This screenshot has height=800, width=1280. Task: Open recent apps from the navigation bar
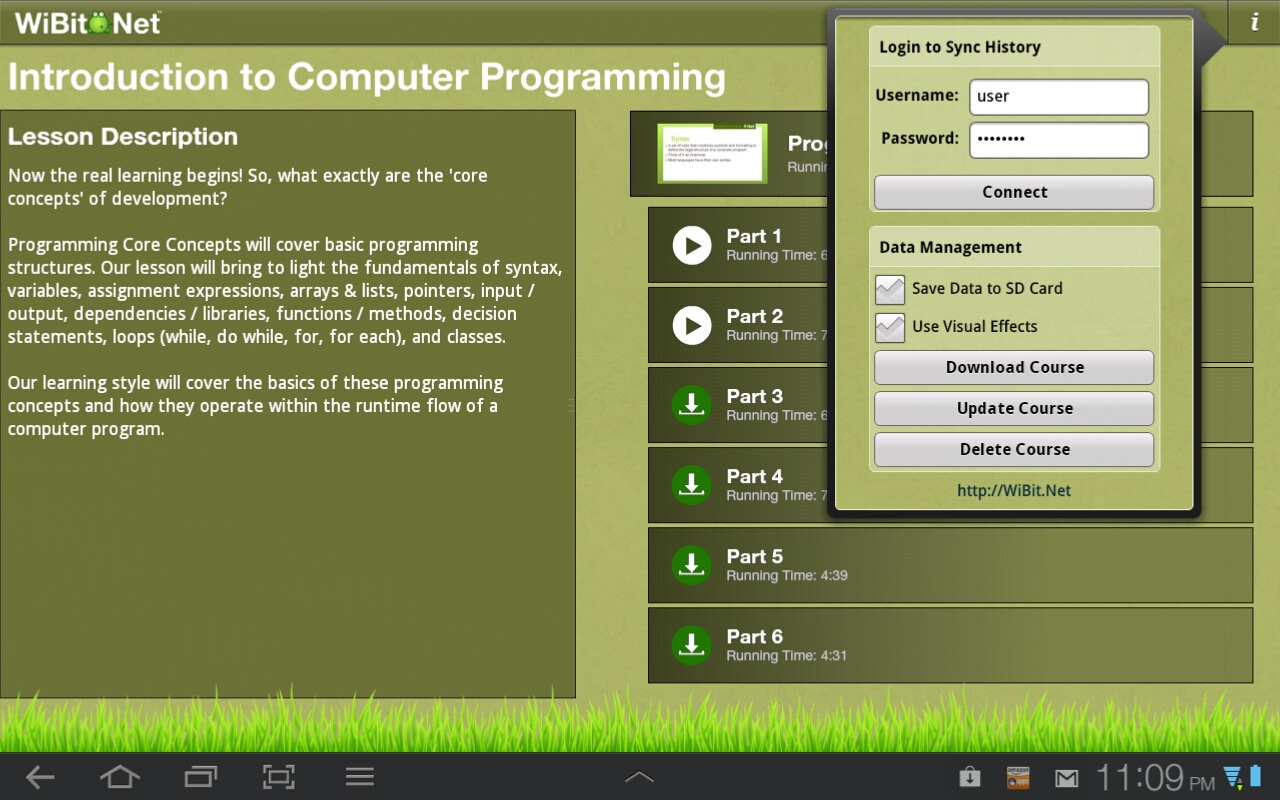pos(199,777)
